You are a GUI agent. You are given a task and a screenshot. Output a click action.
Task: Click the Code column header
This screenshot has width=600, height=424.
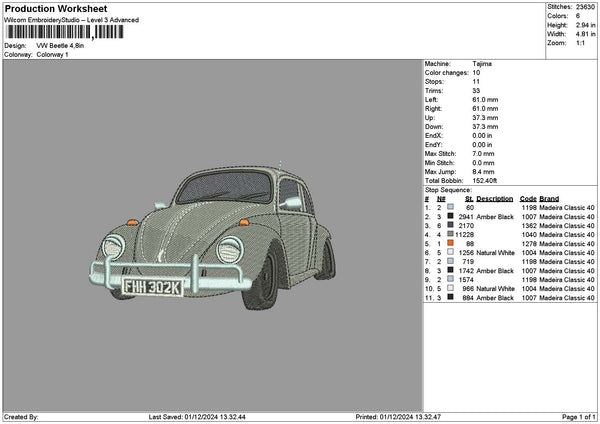529,198
